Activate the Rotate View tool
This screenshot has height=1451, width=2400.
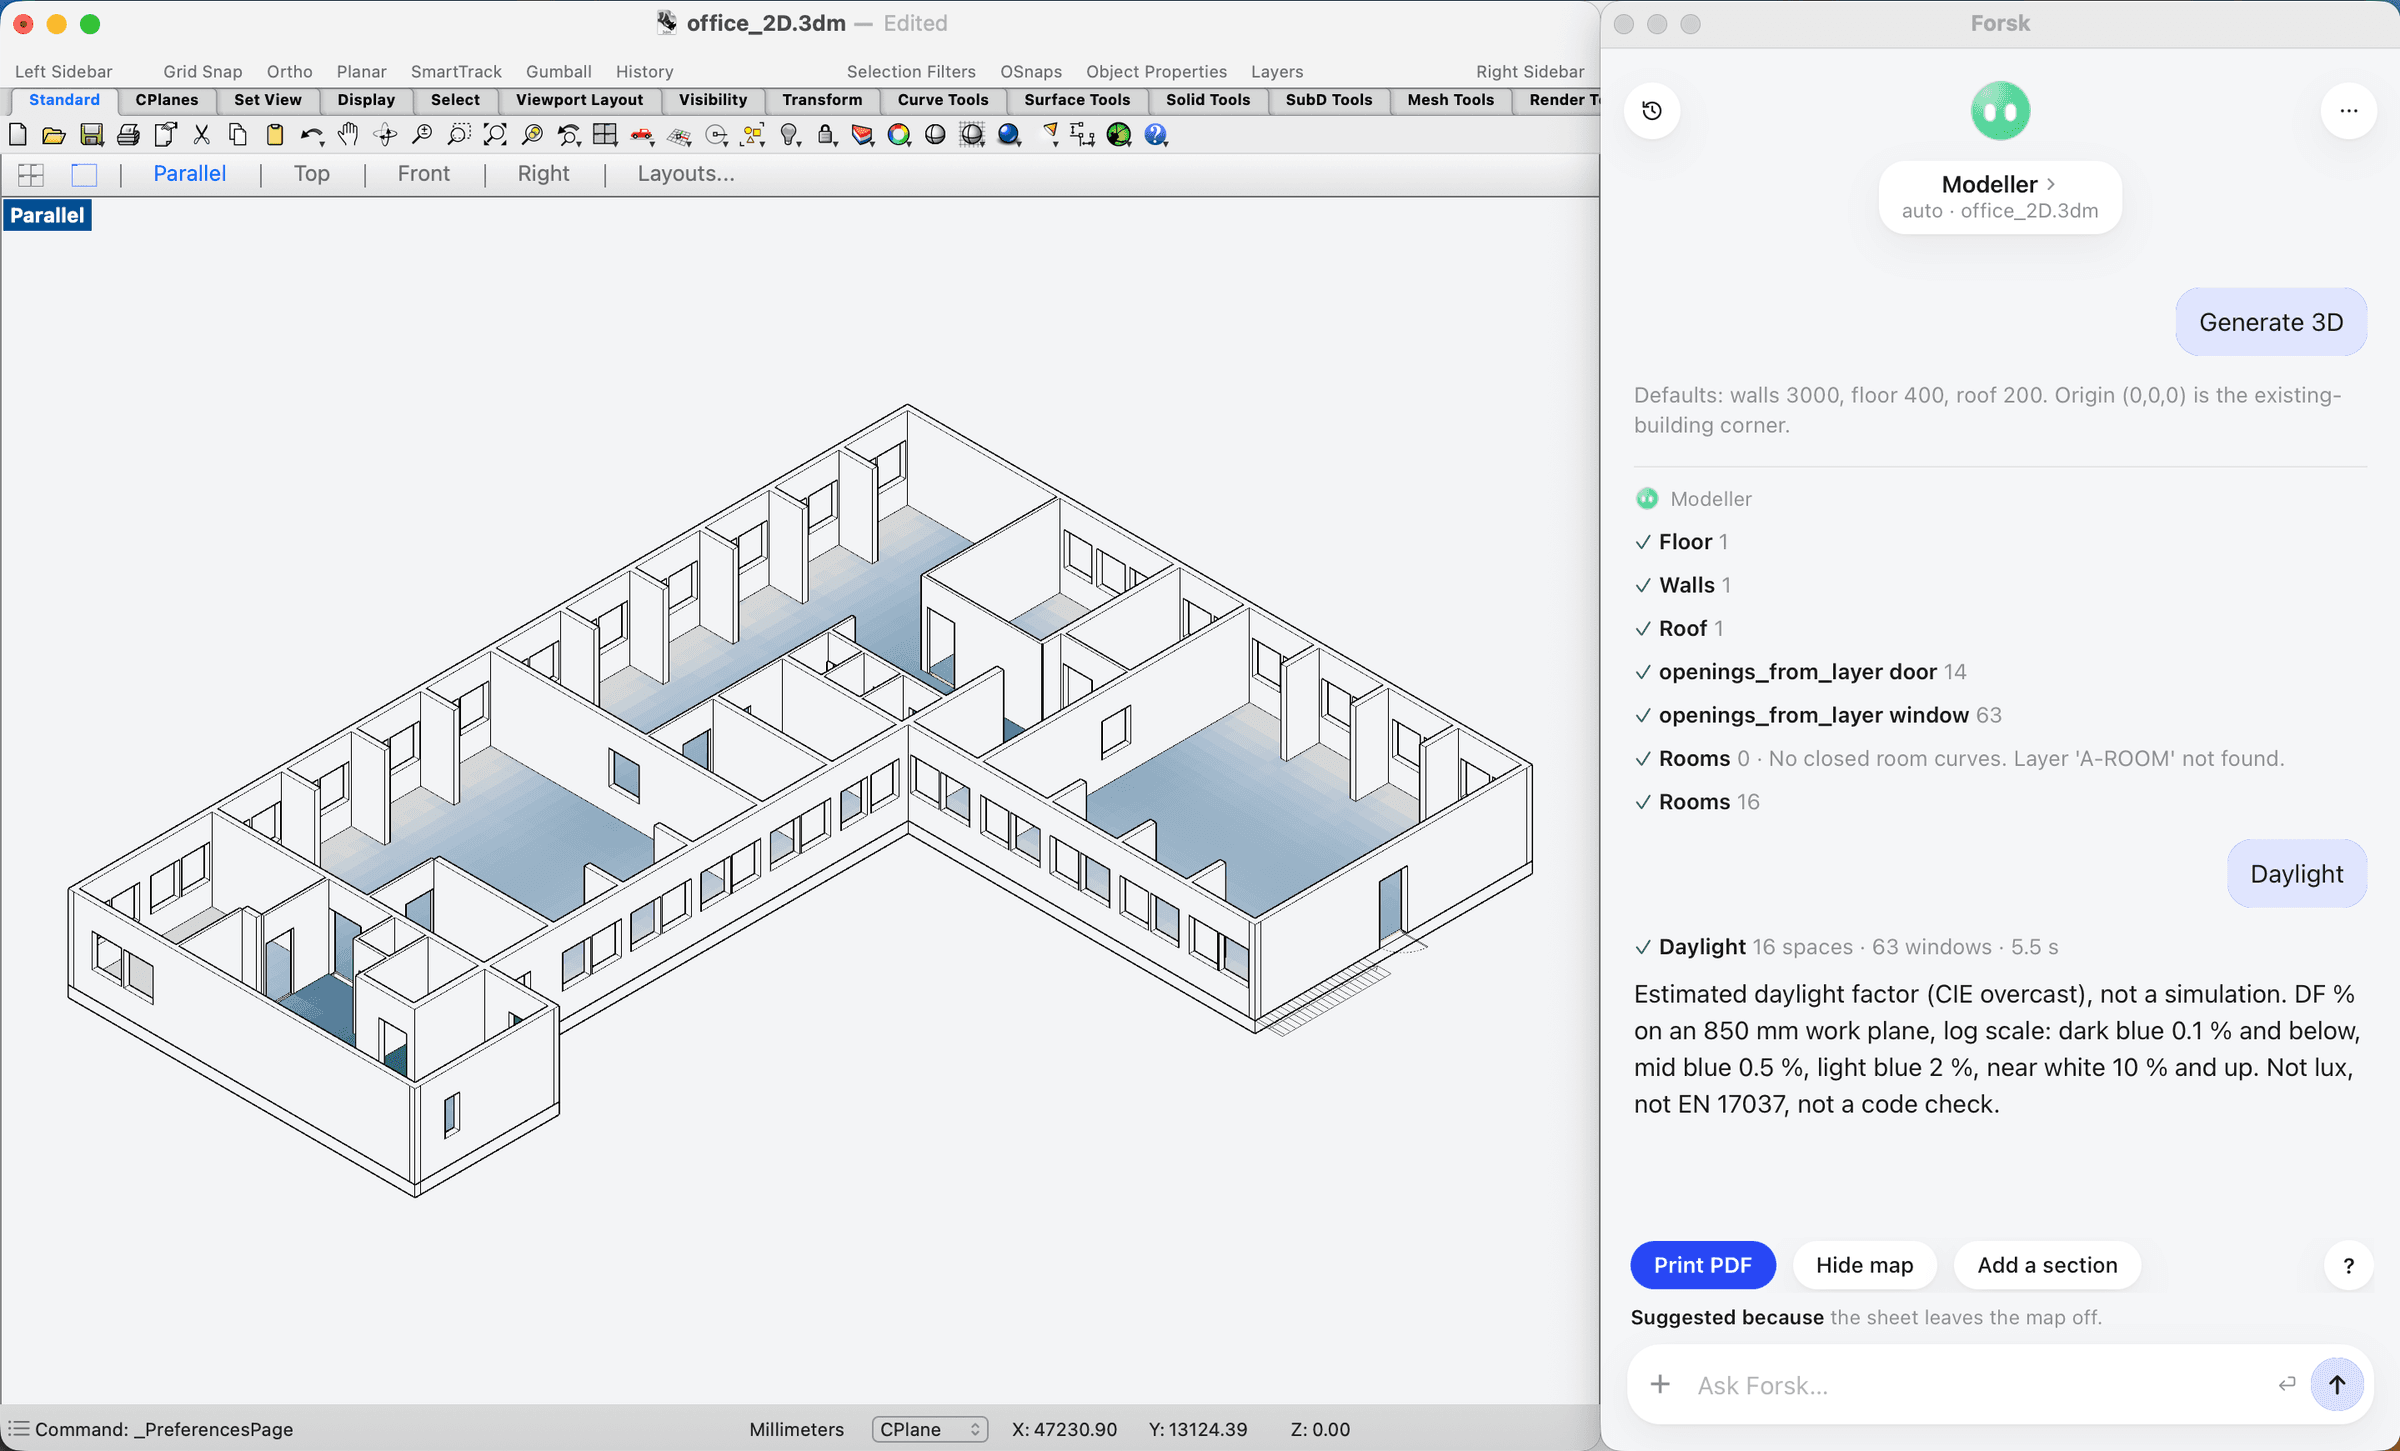coord(385,135)
